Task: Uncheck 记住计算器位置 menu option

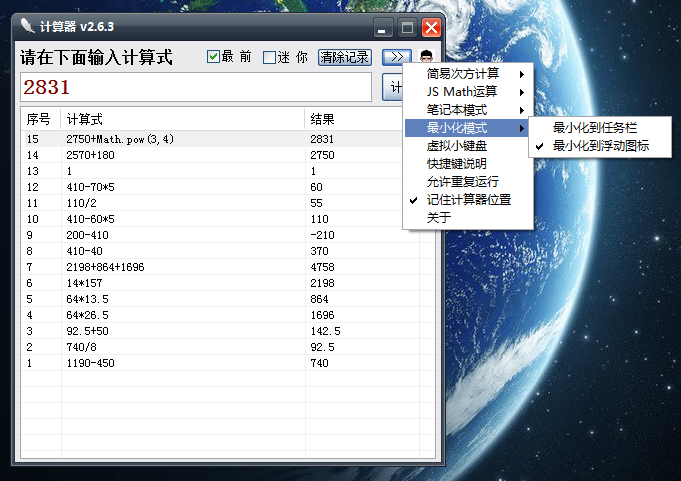Action: click(468, 200)
